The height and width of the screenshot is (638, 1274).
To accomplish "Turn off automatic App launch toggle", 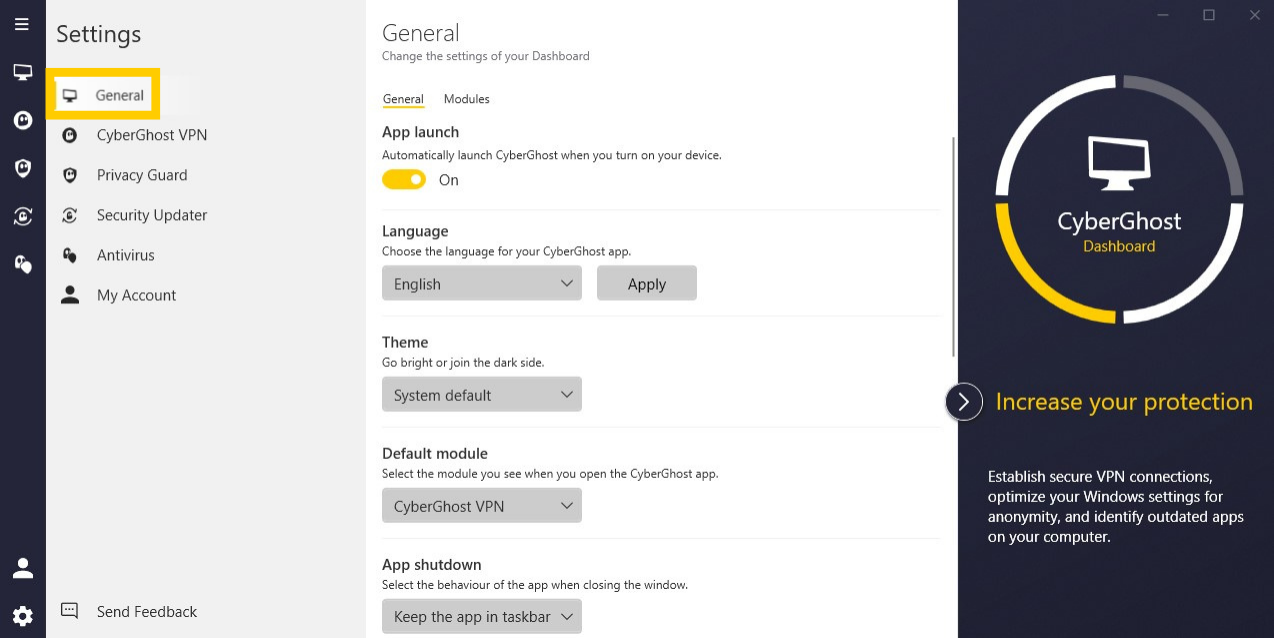I will (x=404, y=180).
